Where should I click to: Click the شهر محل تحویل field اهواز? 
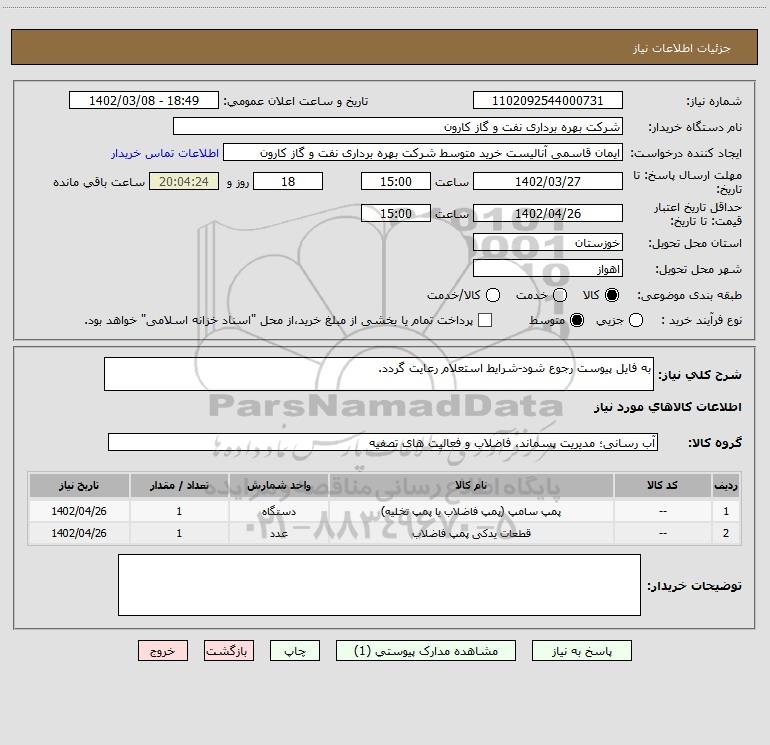[x=548, y=269]
